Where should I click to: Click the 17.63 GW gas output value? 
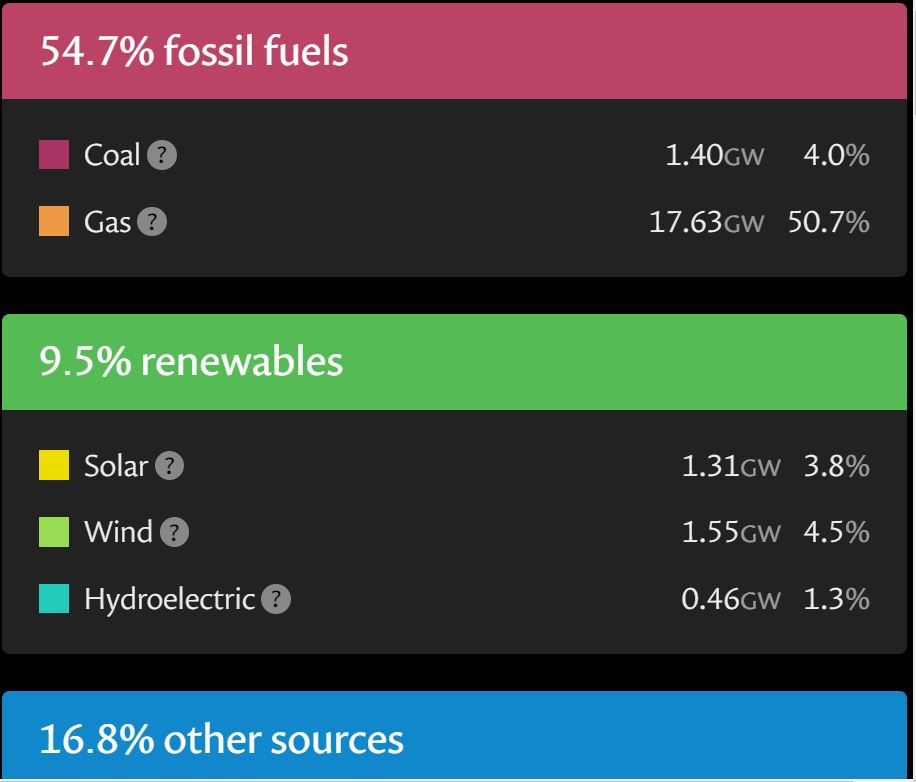tap(706, 222)
